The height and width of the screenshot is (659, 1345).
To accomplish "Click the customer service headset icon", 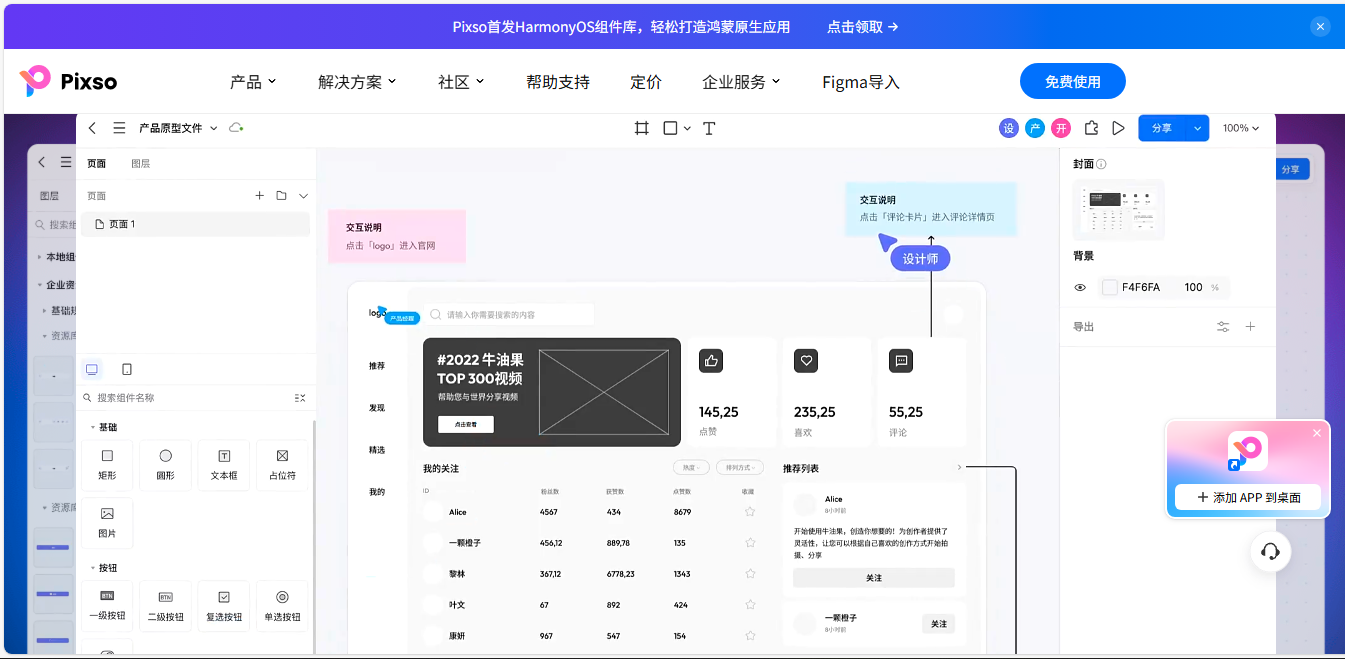I will [1270, 552].
